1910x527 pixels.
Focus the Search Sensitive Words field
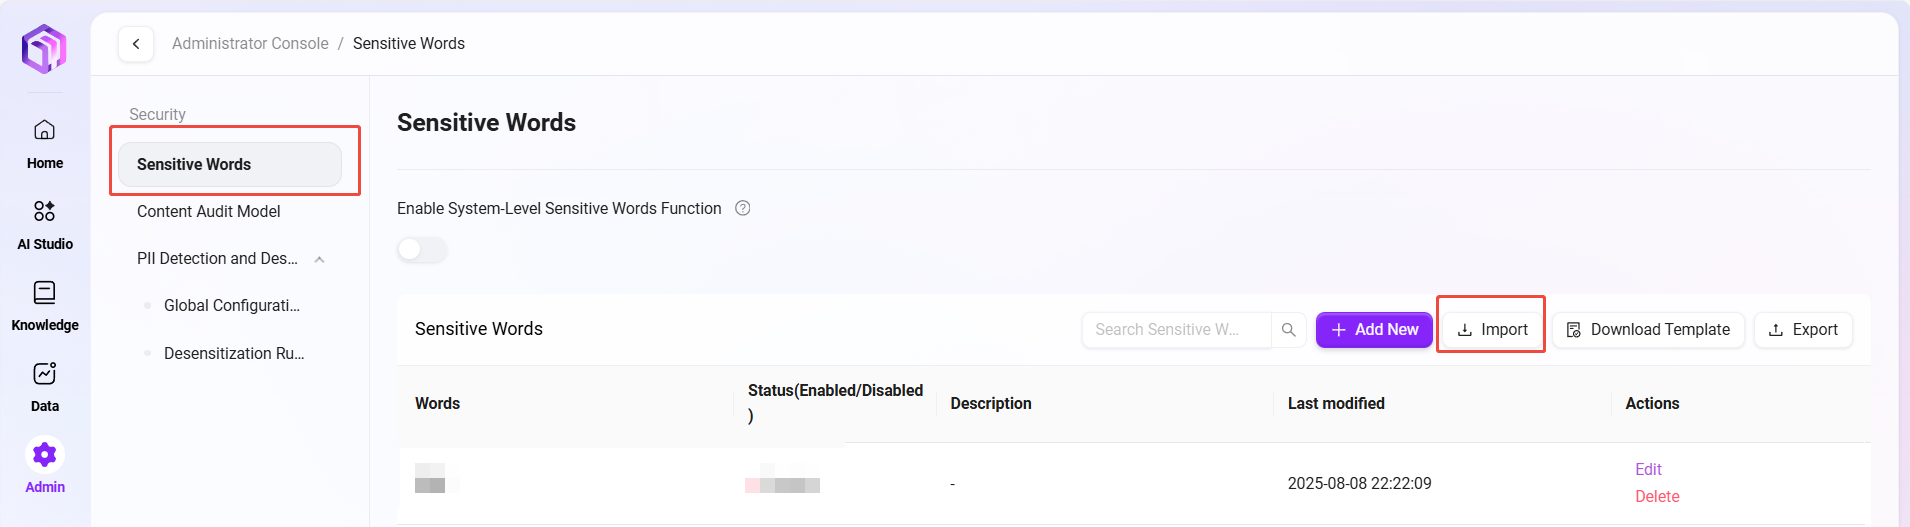(x=1176, y=330)
